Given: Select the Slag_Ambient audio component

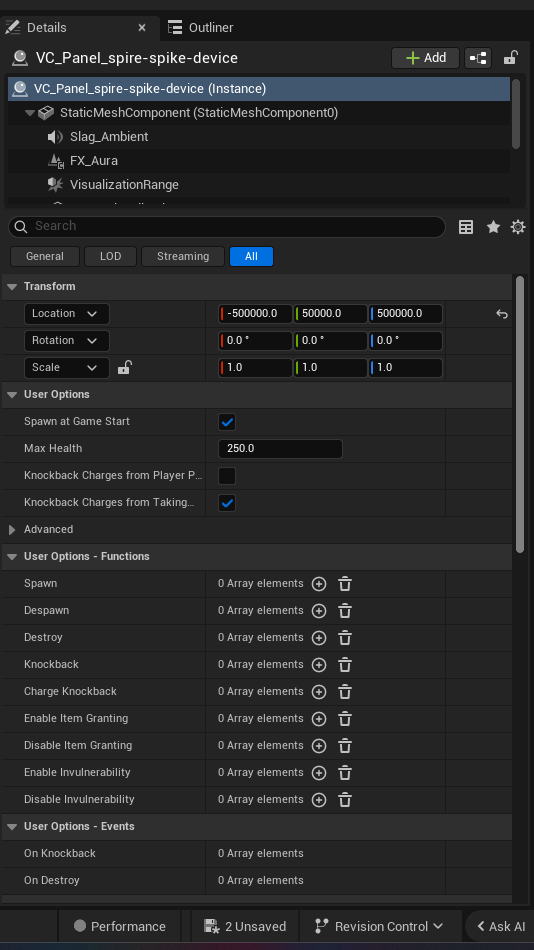Looking at the screenshot, I should [258, 137].
